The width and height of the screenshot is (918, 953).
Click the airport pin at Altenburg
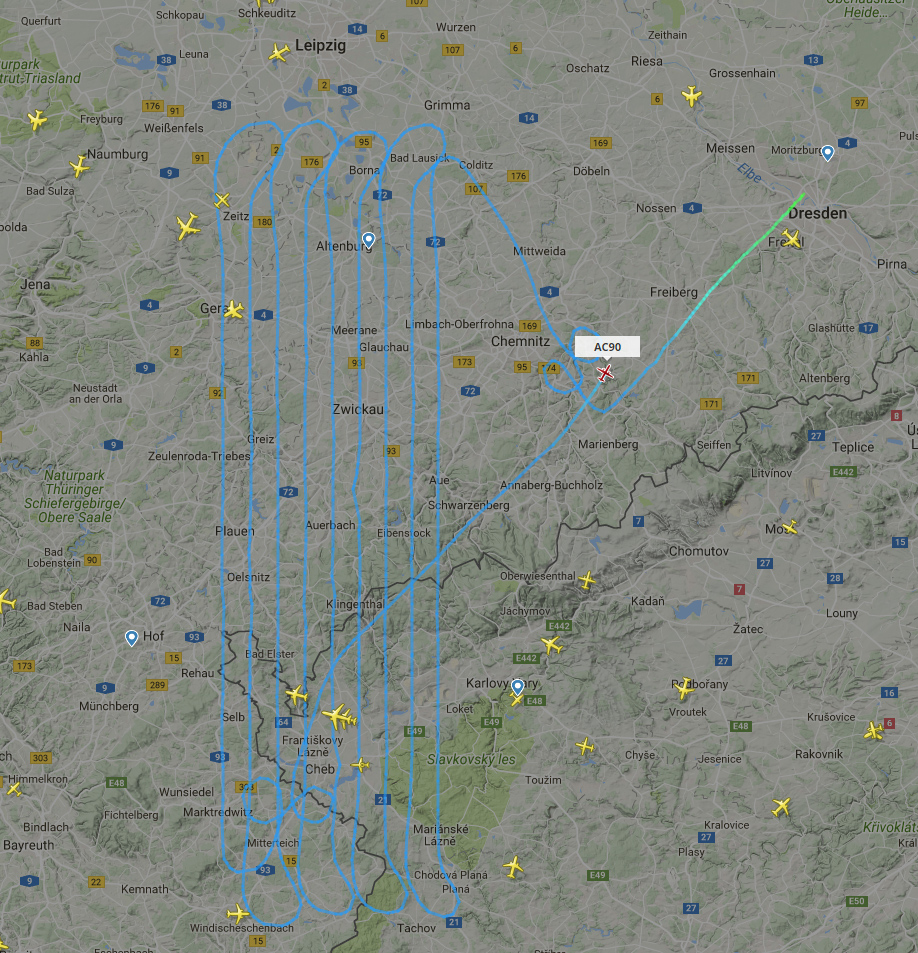click(x=368, y=241)
